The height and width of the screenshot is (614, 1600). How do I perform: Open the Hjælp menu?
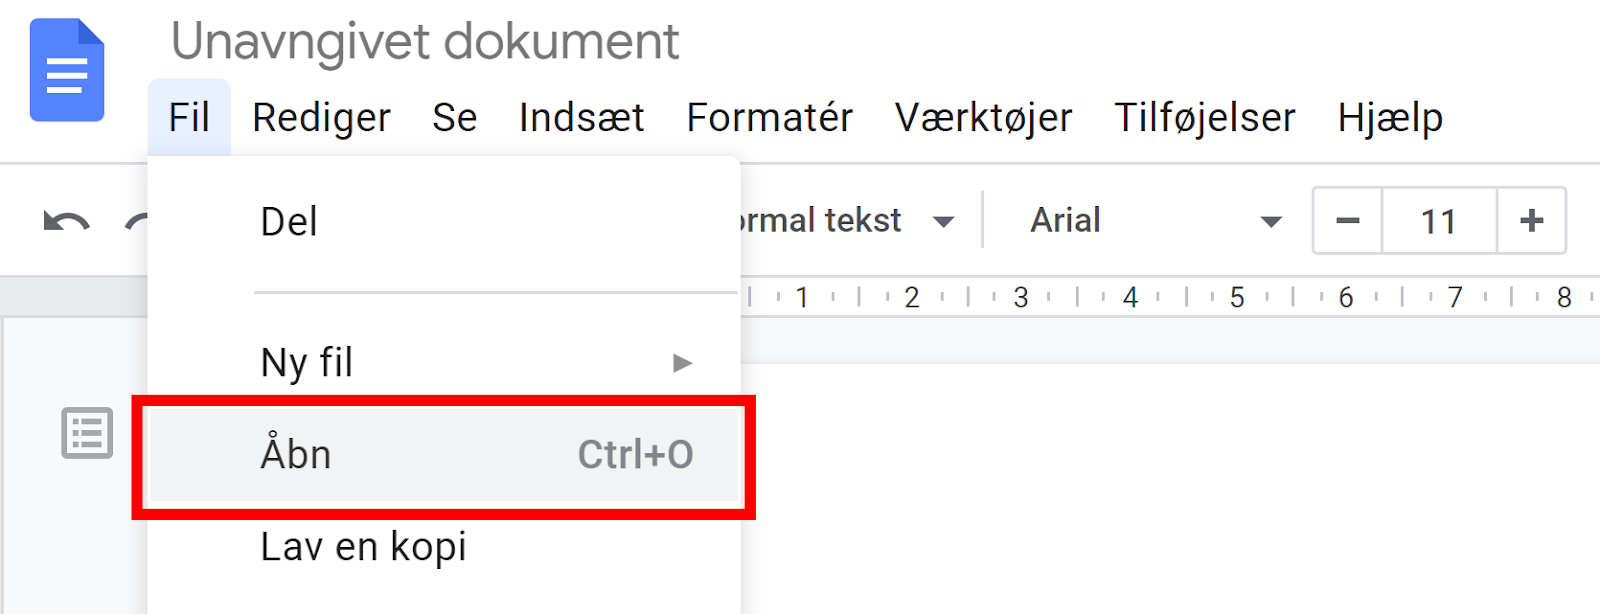click(x=1389, y=118)
